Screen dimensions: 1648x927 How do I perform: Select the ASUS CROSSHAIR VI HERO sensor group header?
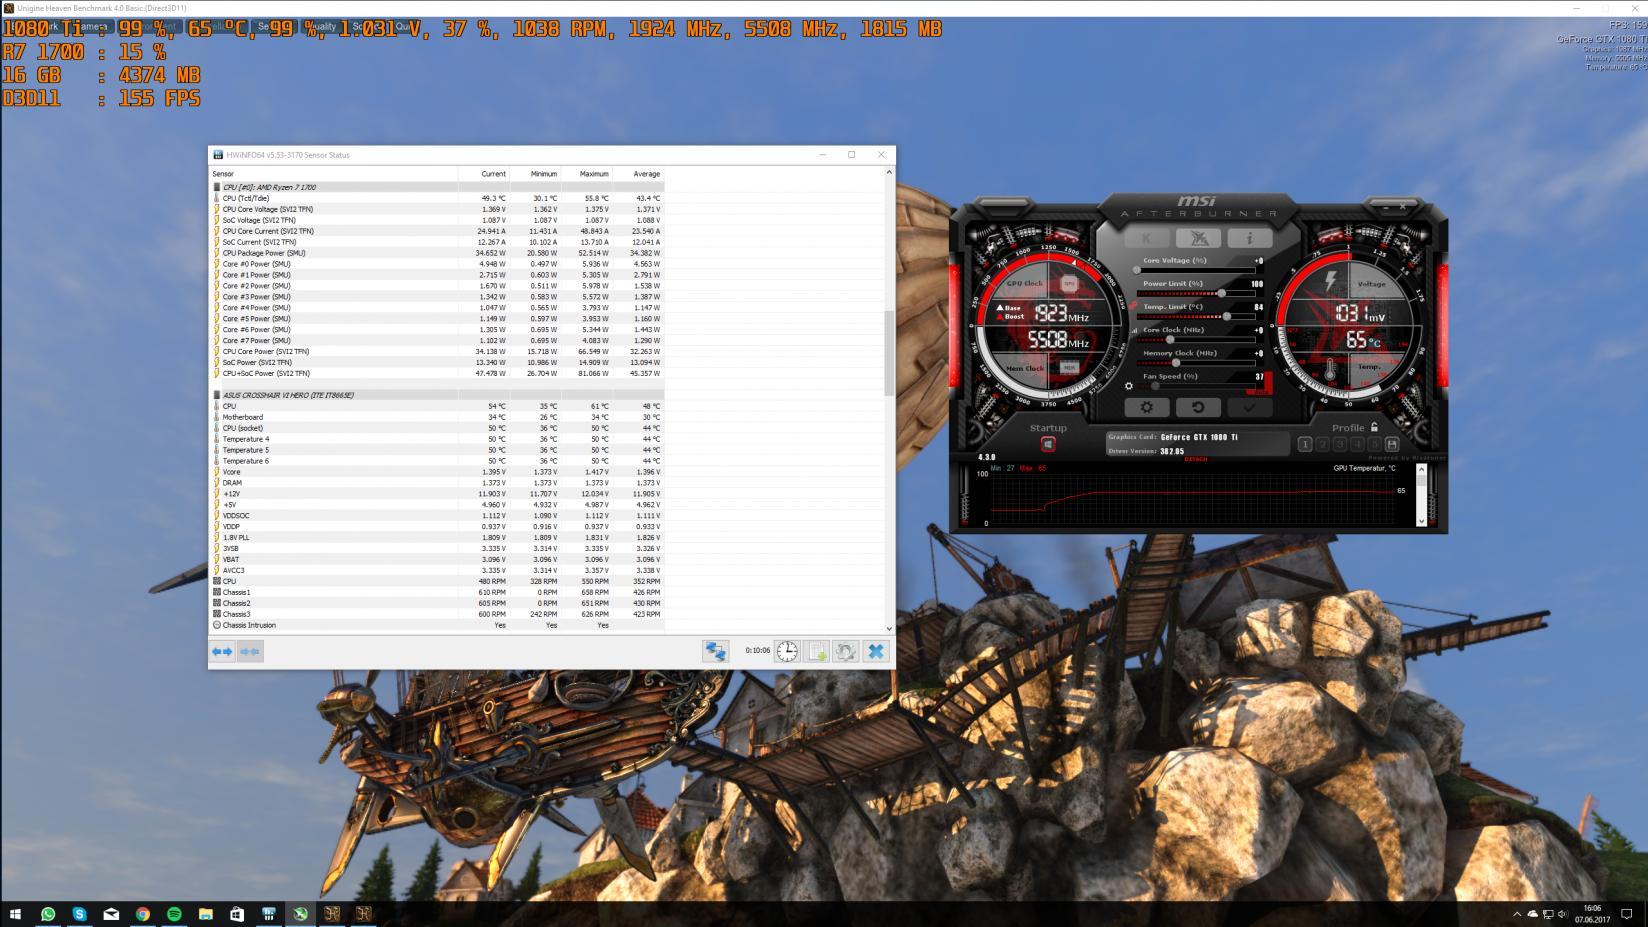tap(437, 395)
